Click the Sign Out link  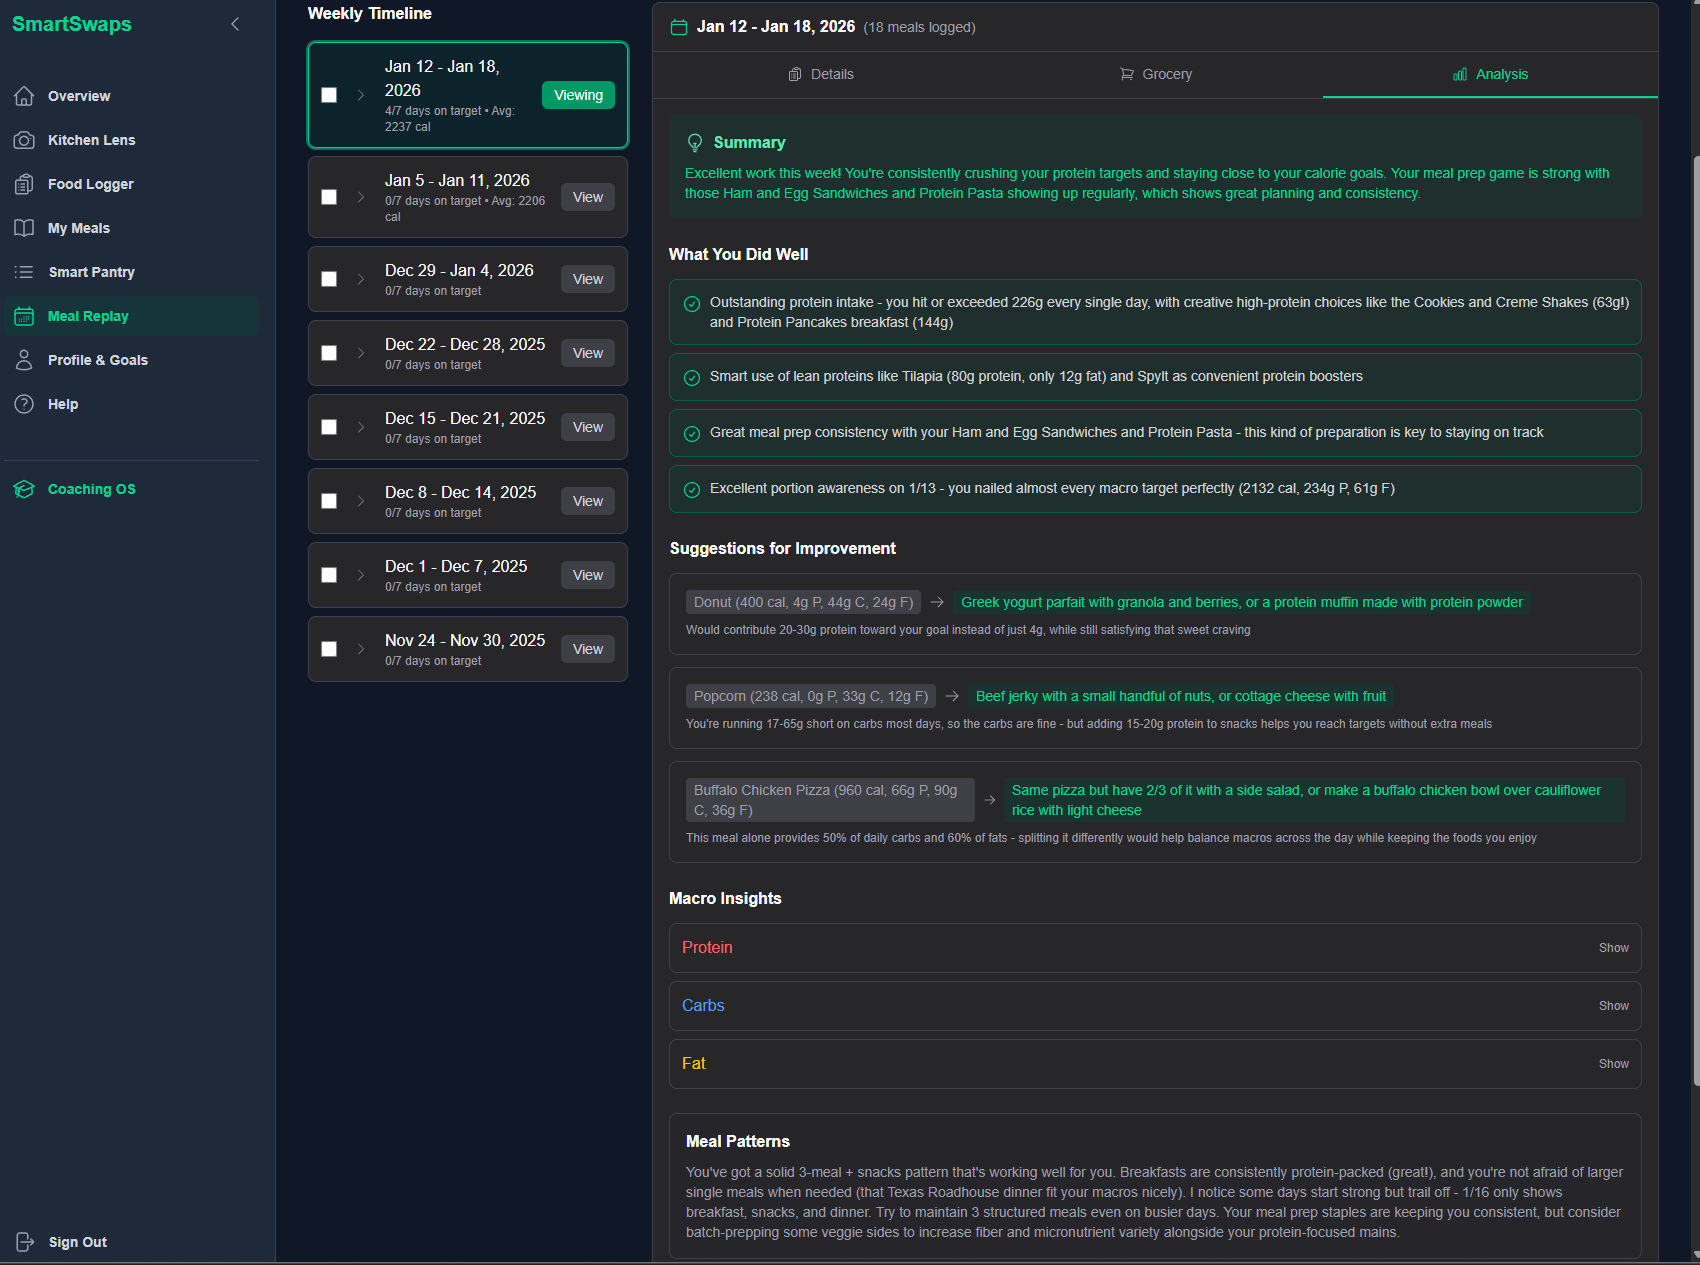tap(77, 1242)
